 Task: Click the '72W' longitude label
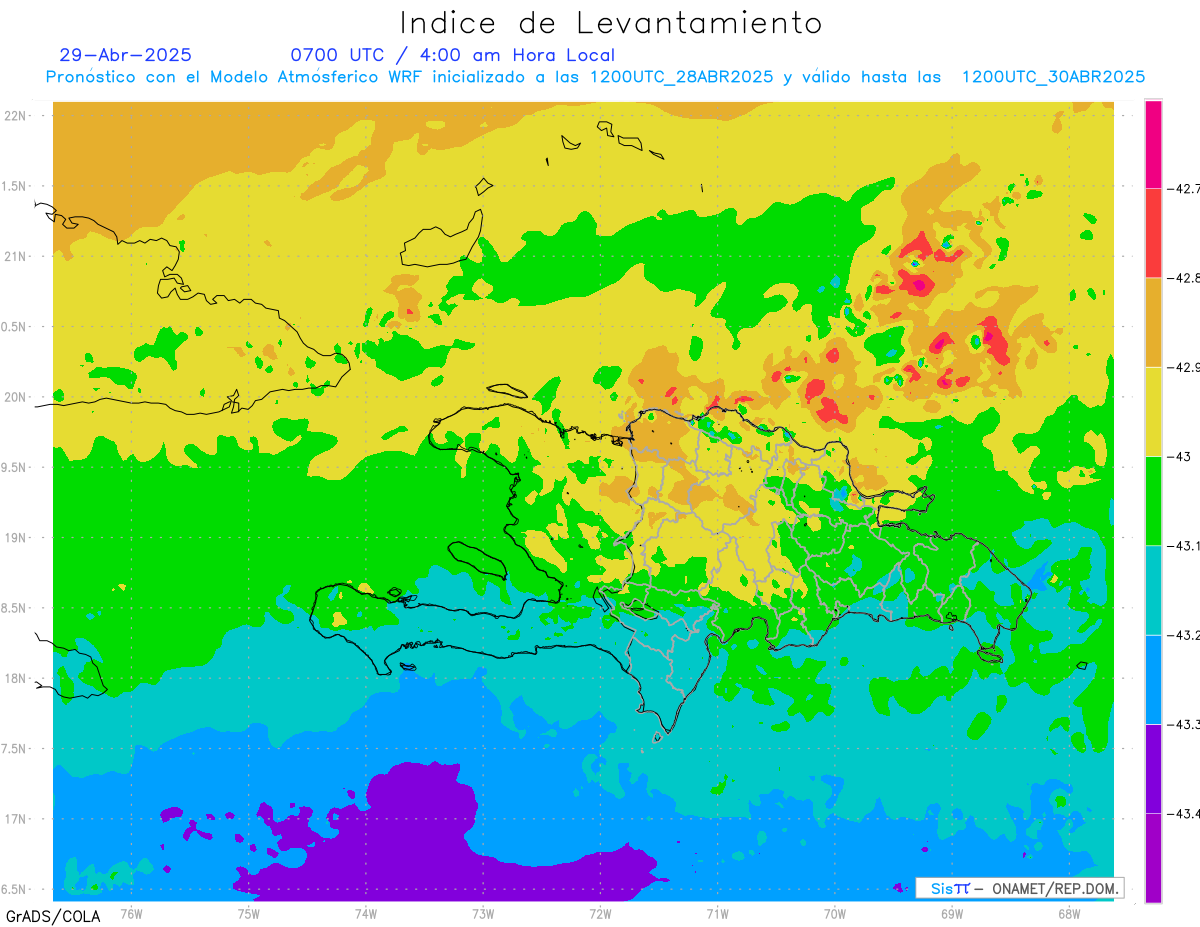(x=600, y=913)
